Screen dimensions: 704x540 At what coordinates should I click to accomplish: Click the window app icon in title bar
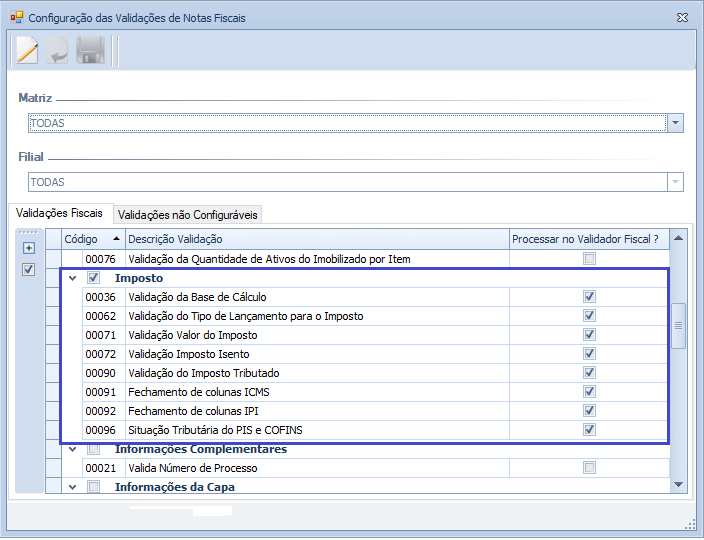pyautogui.click(x=15, y=18)
